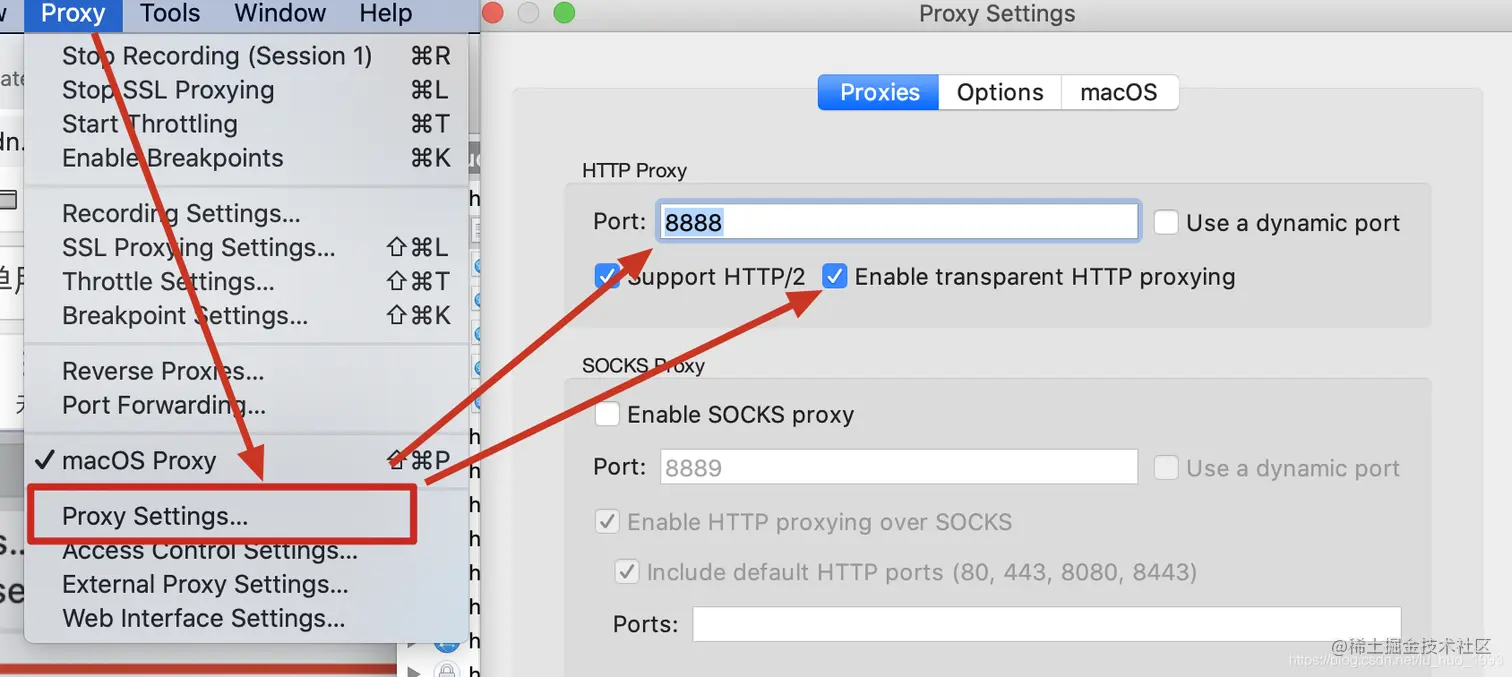Open the Window menu
This screenshot has height=677, width=1512.
point(280,14)
